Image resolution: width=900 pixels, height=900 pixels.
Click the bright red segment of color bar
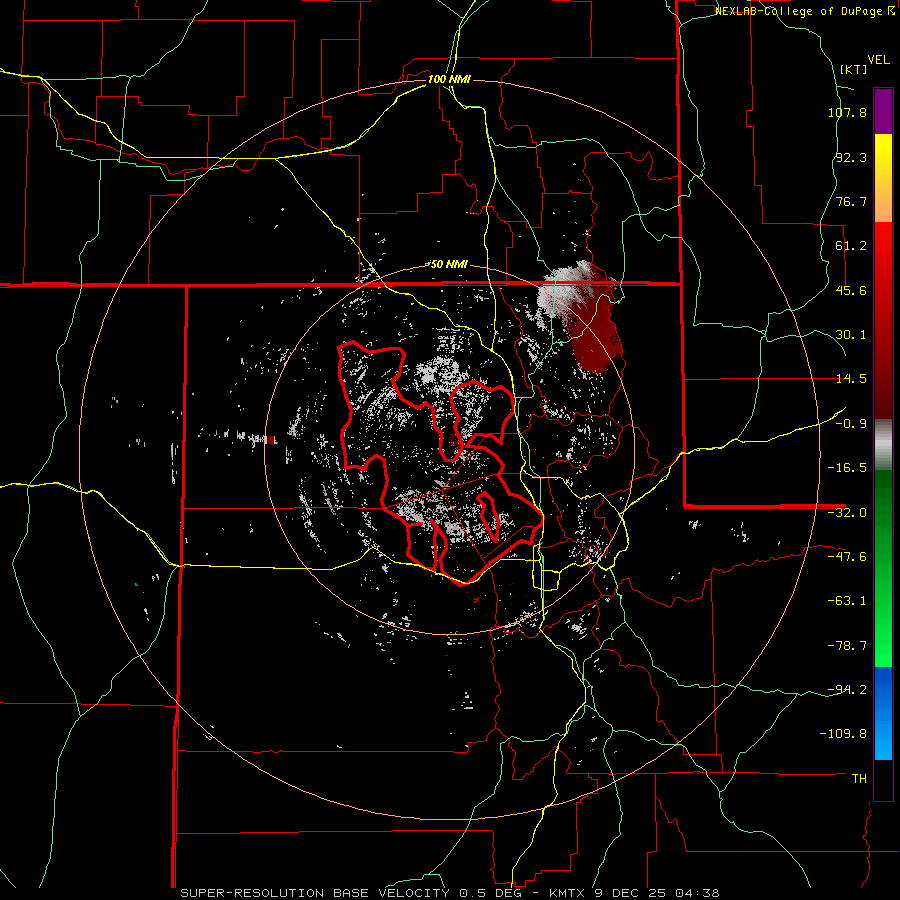point(883,320)
